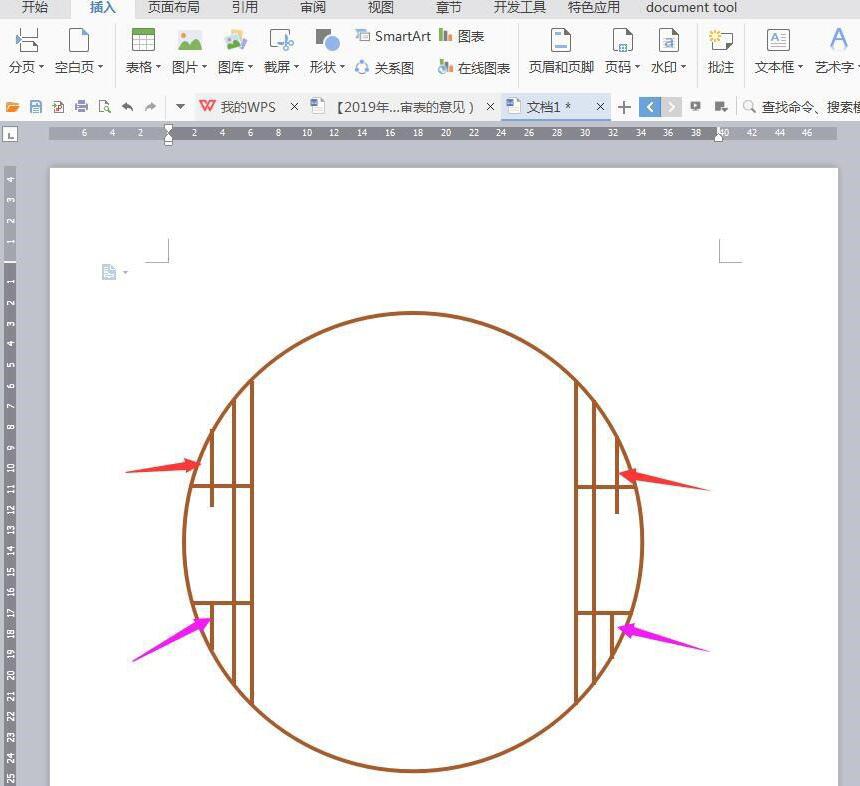This screenshot has height=786, width=860.
Task: Click the document layout options icon near margin
Action: click(109, 272)
